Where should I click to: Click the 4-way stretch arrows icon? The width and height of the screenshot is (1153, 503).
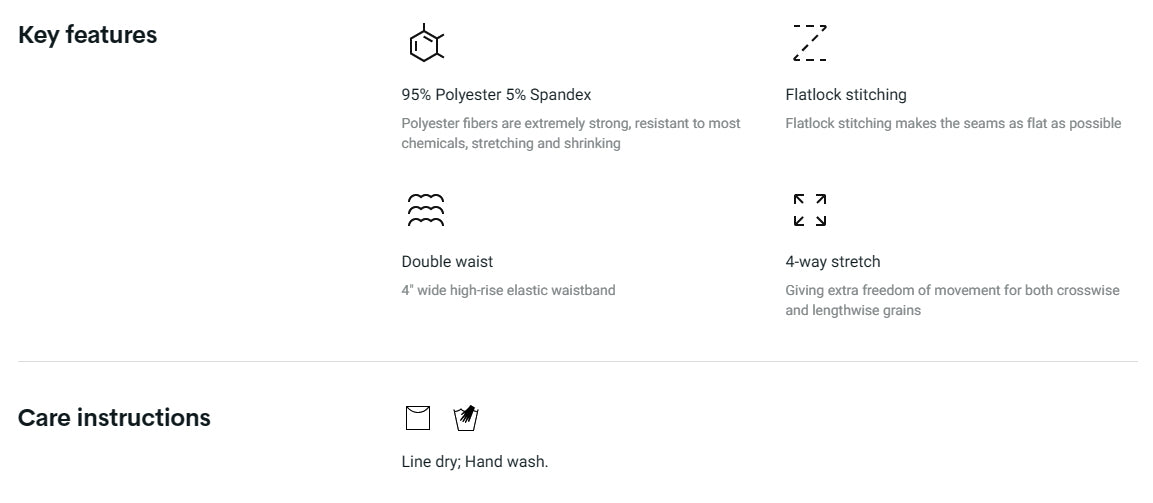pyautogui.click(x=809, y=210)
